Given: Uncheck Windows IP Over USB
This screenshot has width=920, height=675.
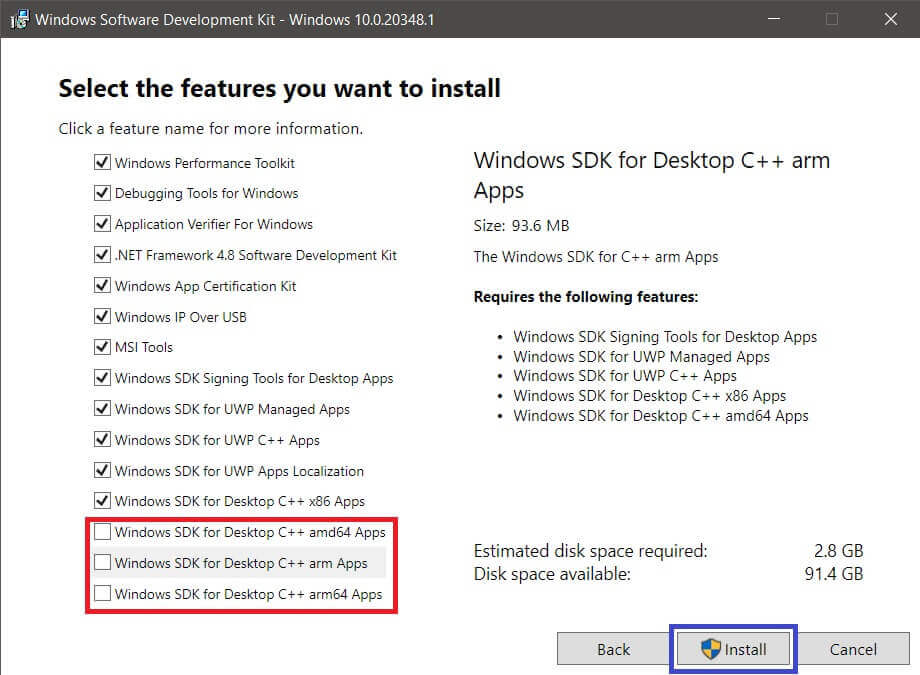Looking at the screenshot, I should [102, 316].
